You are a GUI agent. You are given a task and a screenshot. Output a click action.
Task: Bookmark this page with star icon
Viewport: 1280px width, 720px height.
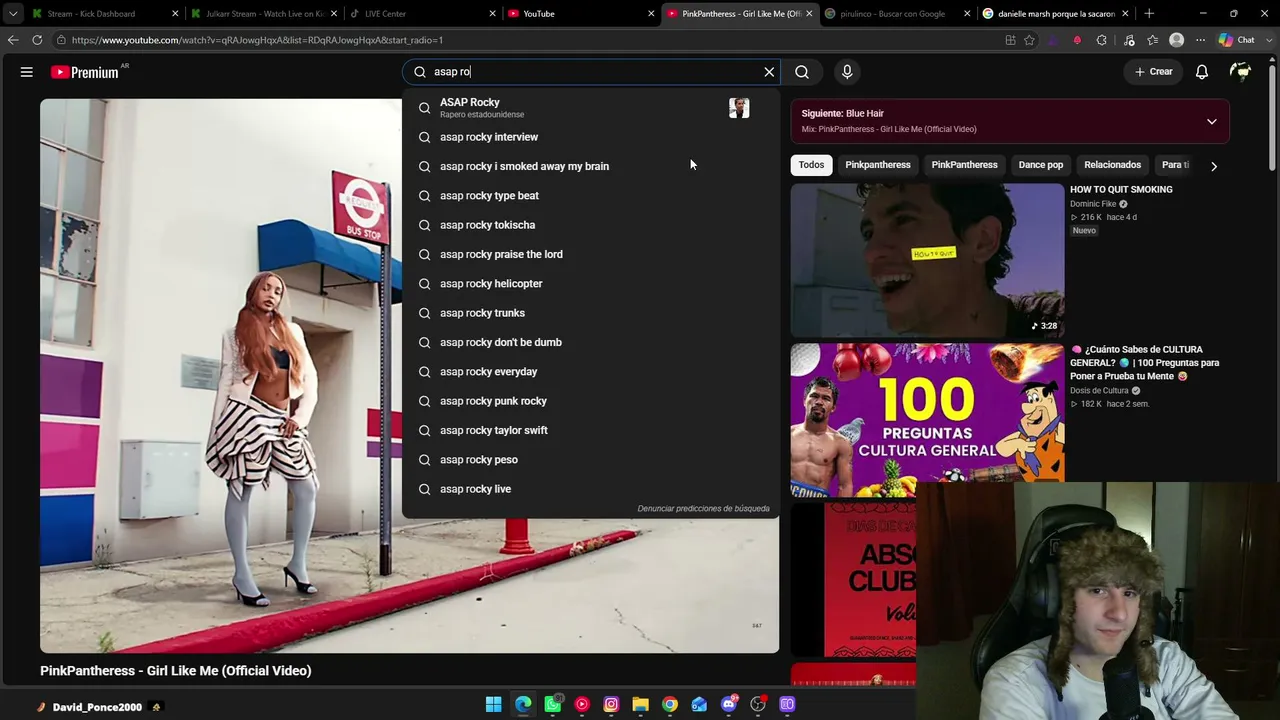(x=1029, y=40)
